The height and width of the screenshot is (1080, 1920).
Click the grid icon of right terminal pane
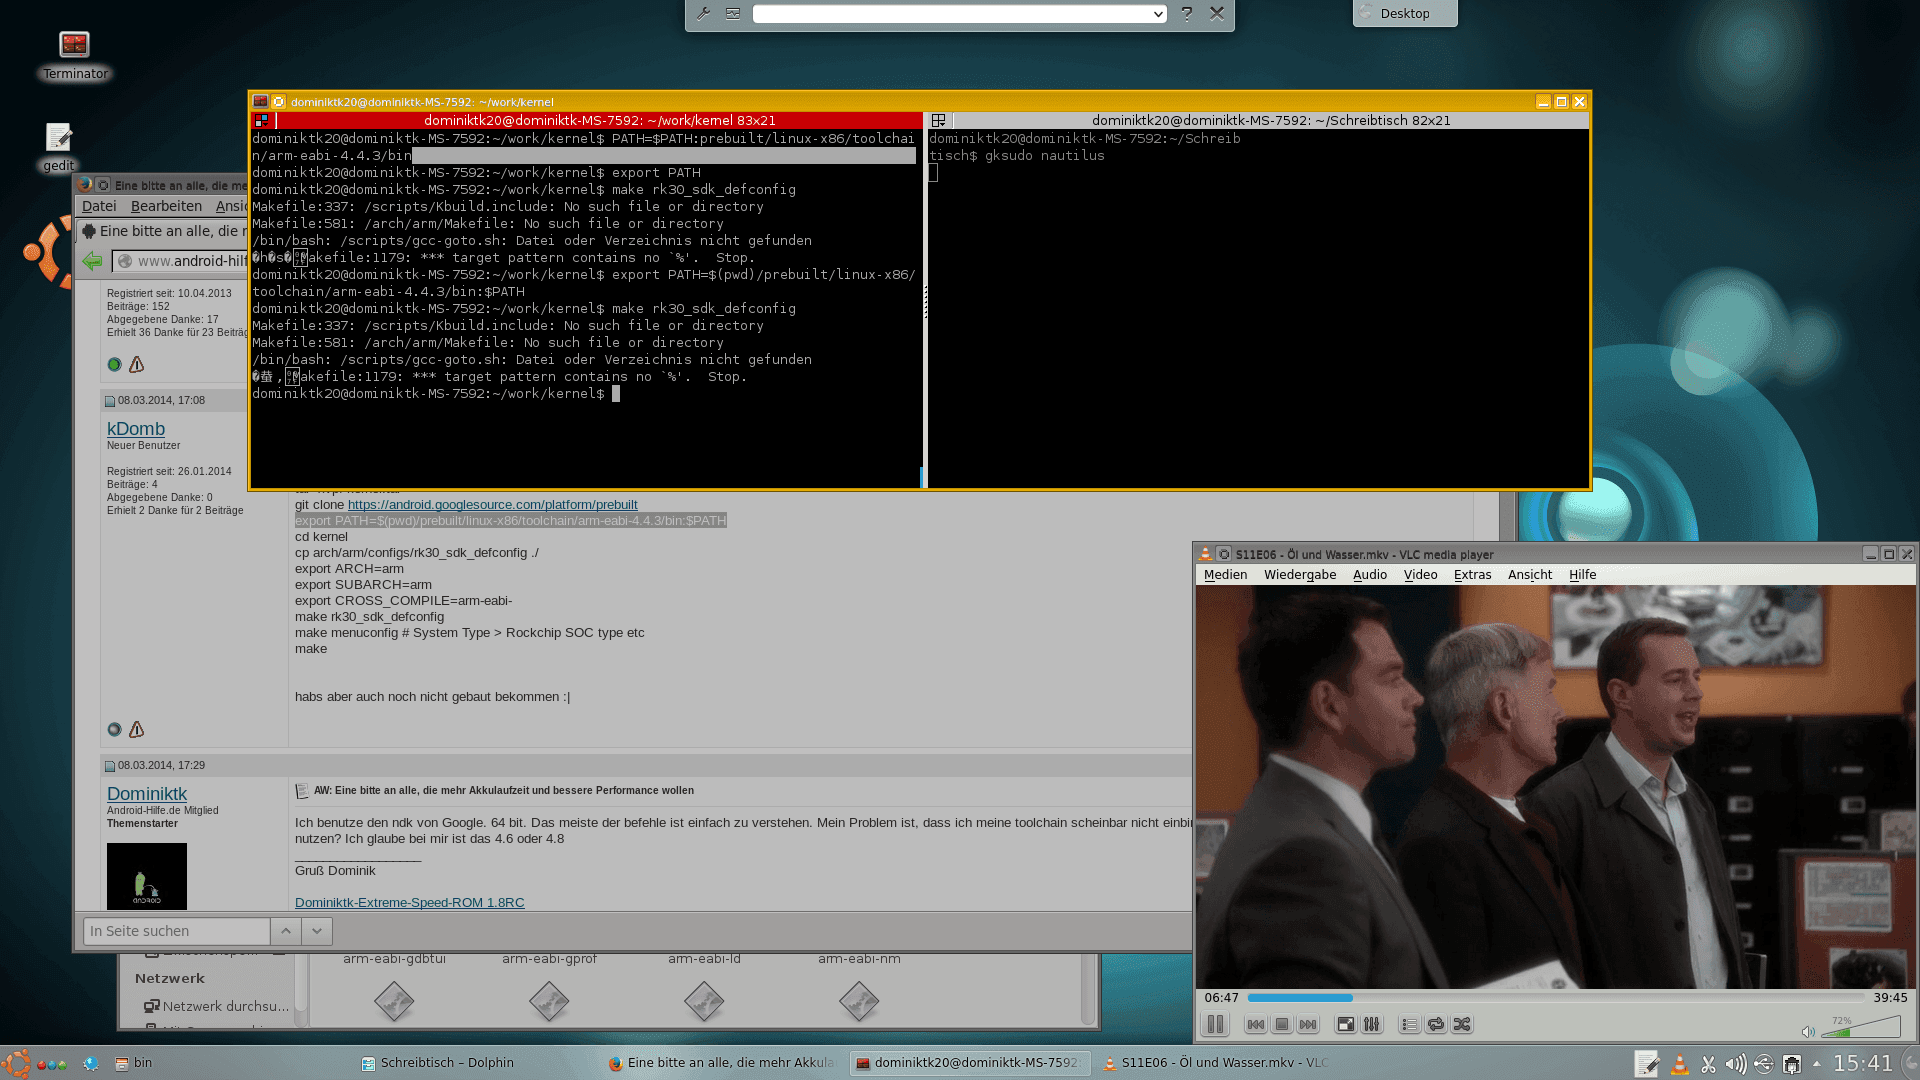coord(938,120)
